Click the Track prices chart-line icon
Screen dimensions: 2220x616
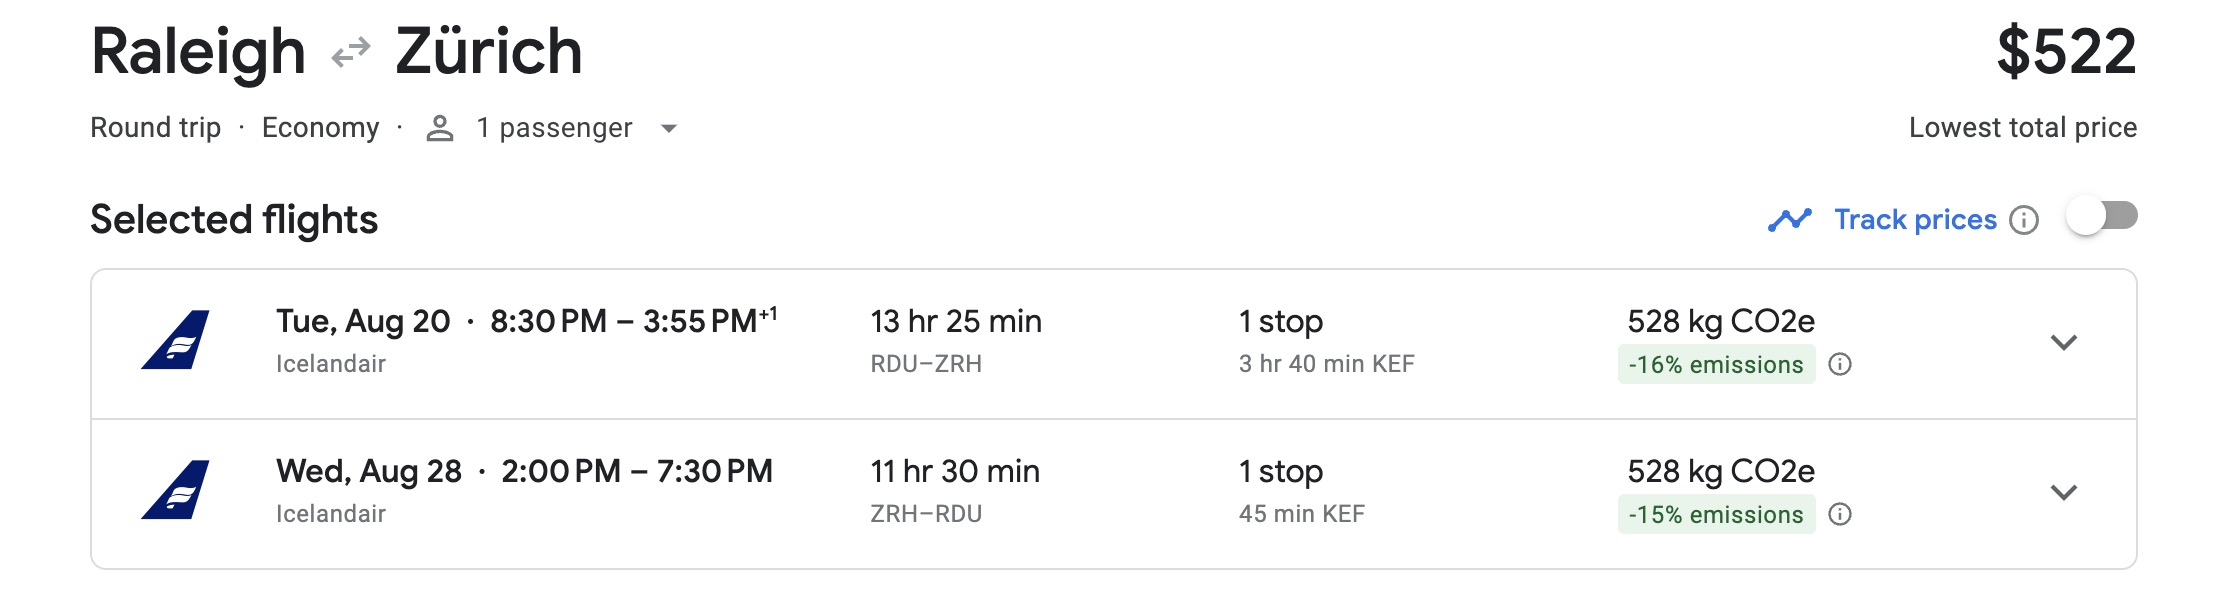[1791, 219]
